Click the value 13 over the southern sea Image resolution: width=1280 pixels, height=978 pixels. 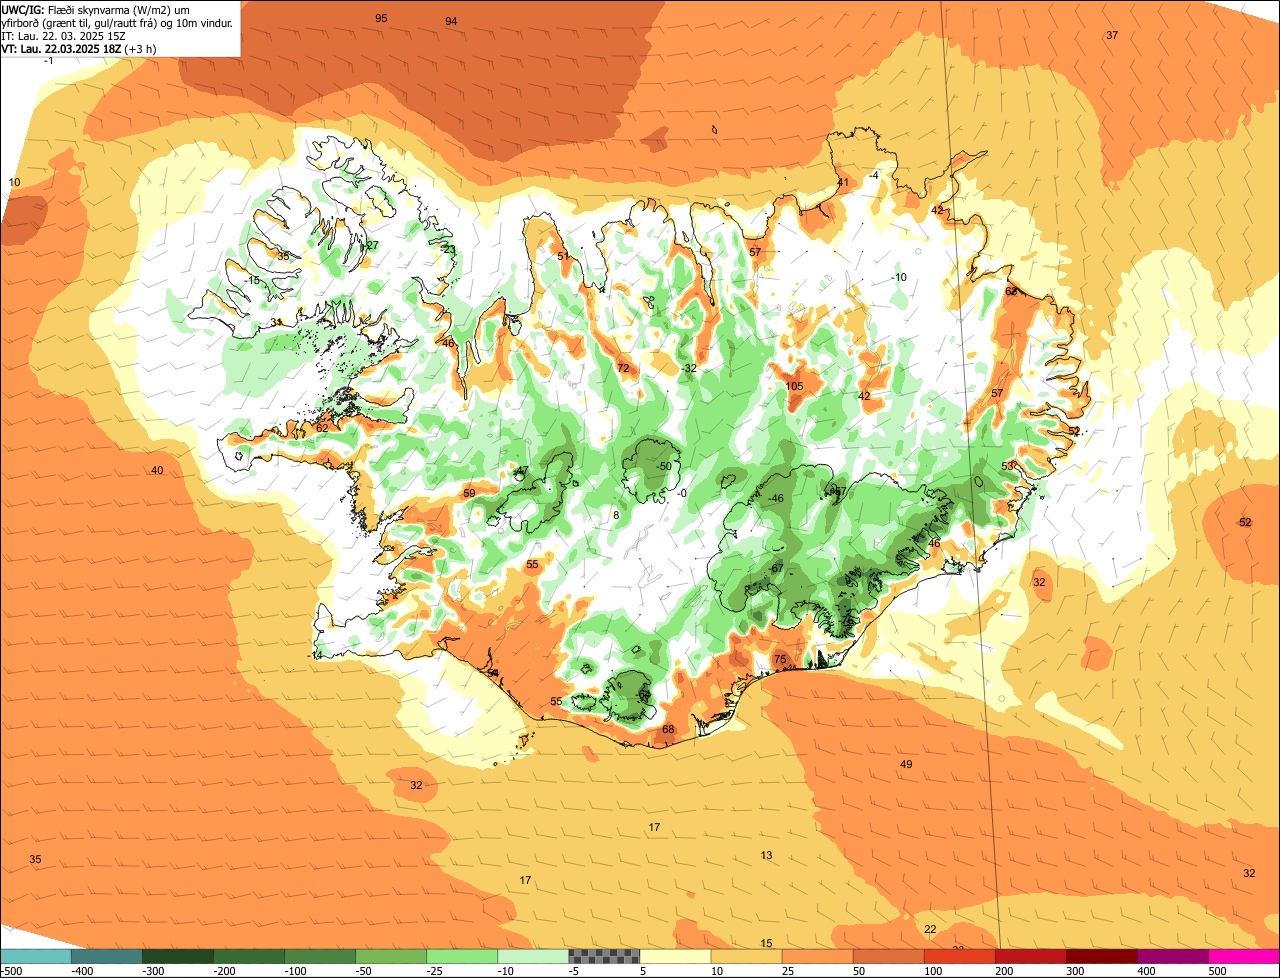[x=766, y=855]
